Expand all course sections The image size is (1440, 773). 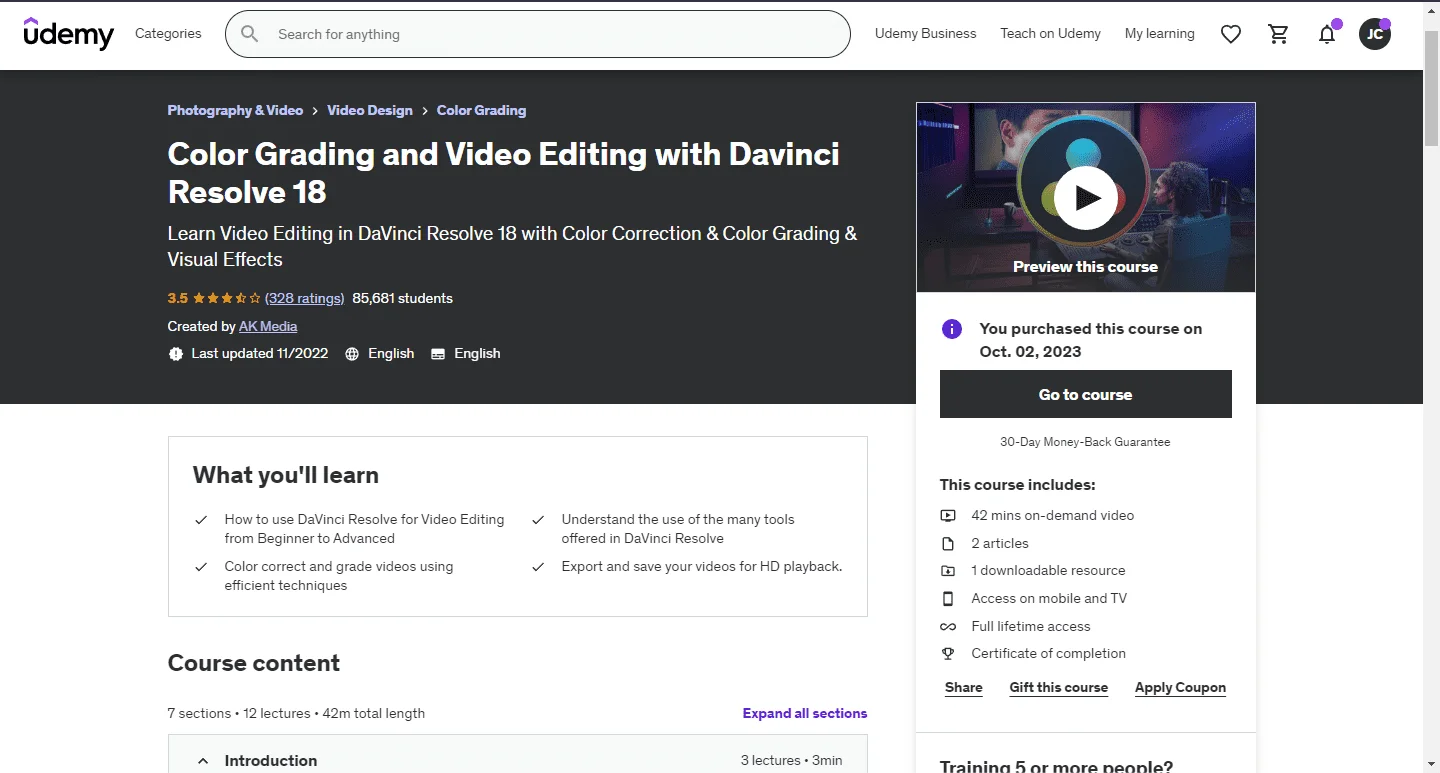click(x=805, y=713)
